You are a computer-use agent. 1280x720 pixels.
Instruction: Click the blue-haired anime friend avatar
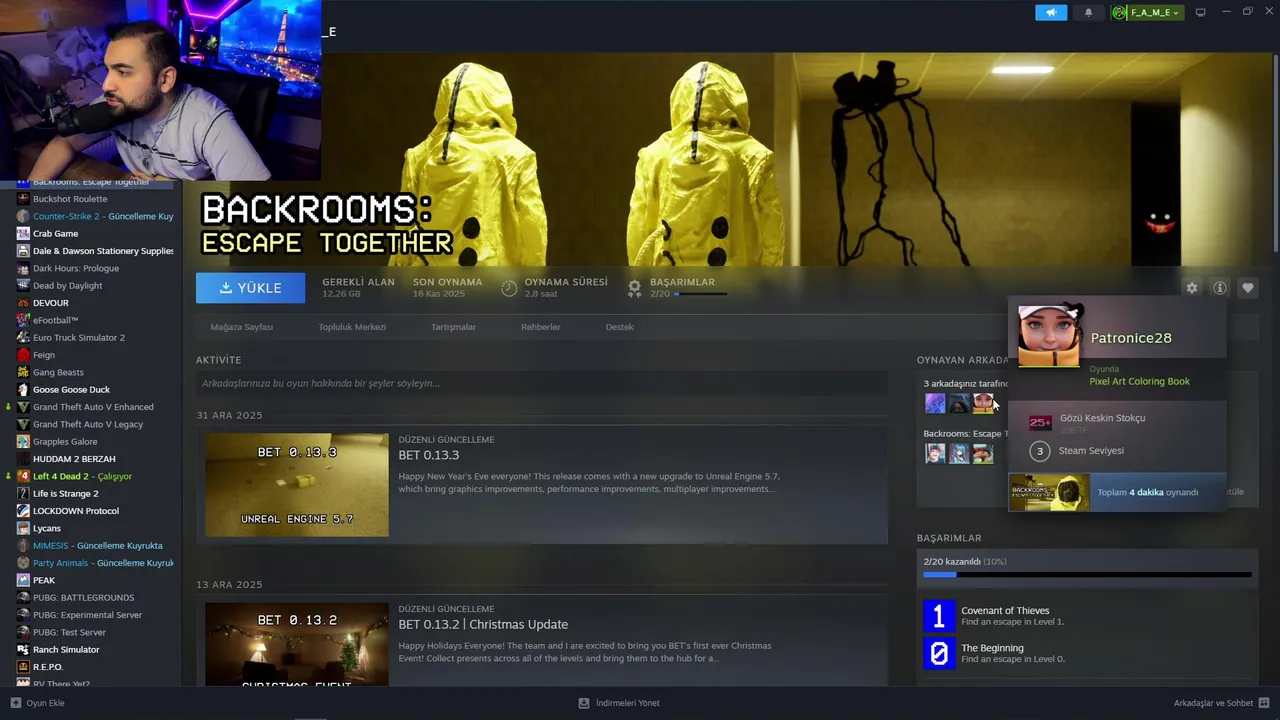coord(959,453)
